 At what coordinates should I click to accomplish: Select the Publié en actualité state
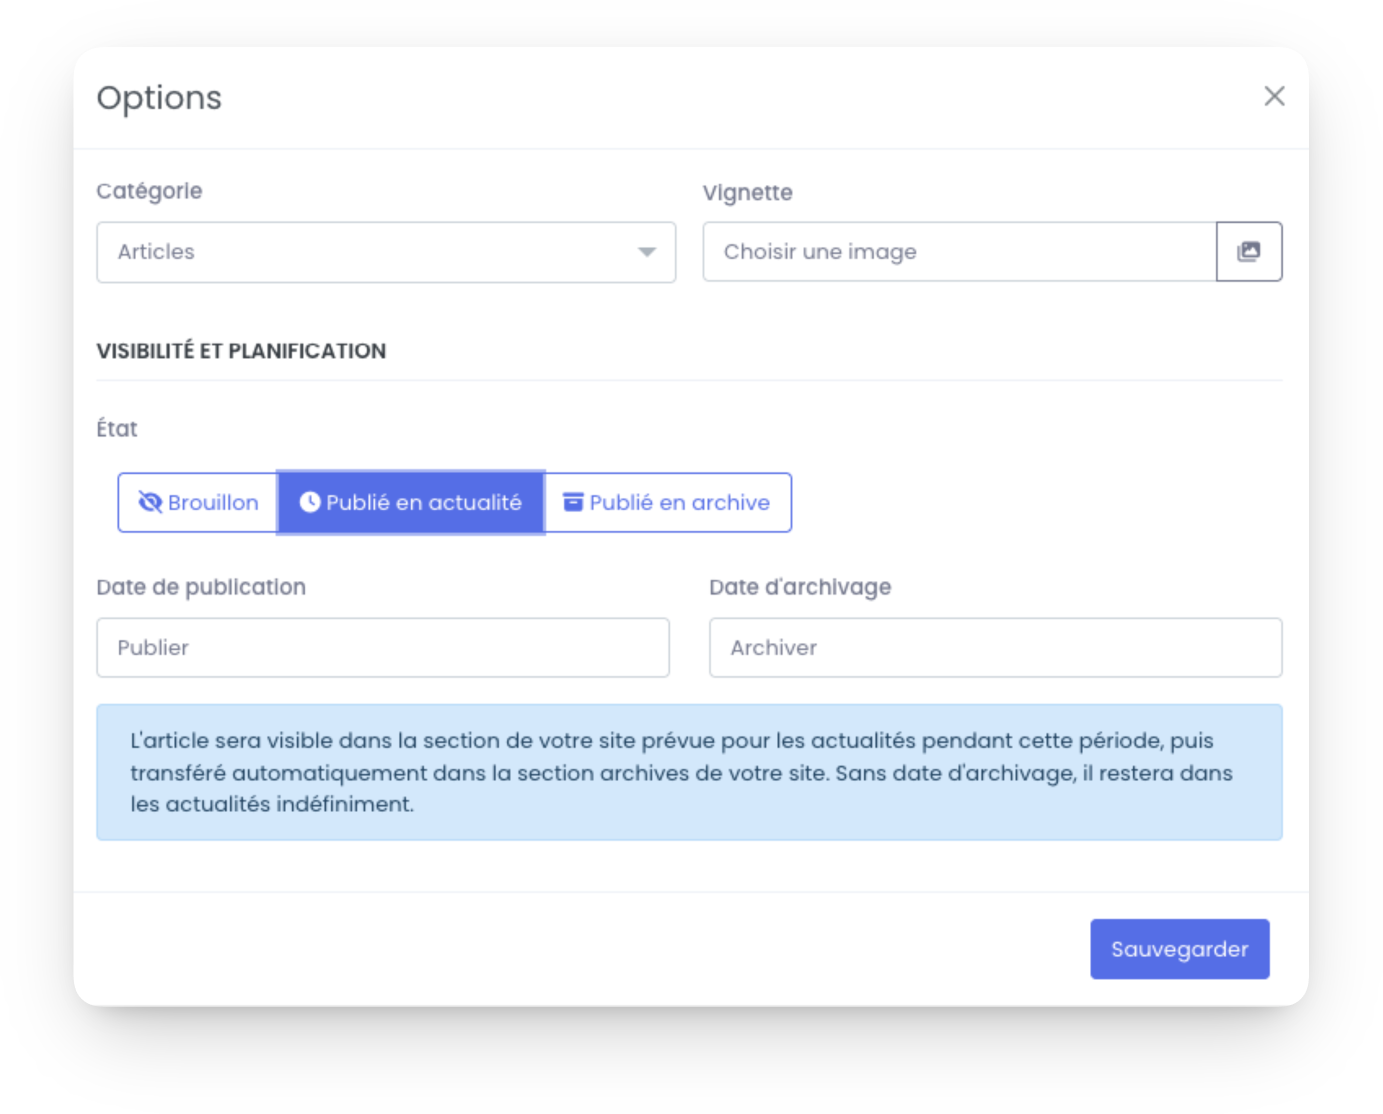[411, 502]
